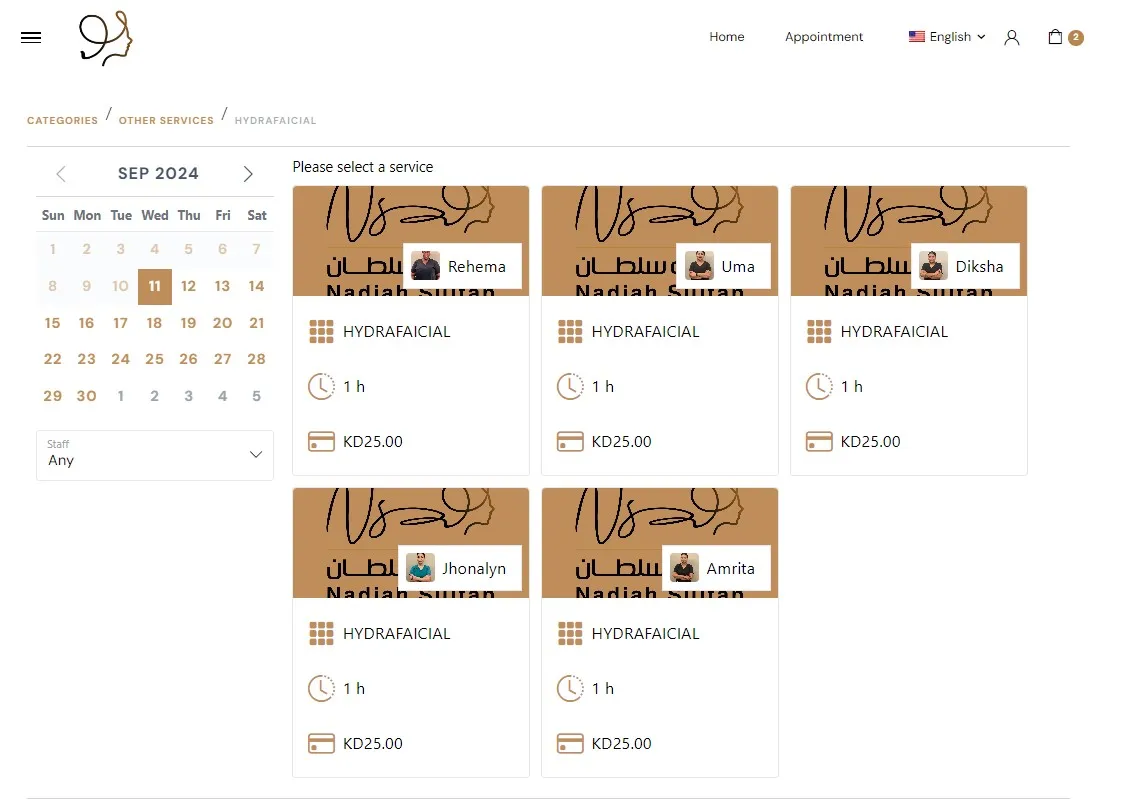1126x808 pixels.
Task: Click the SEP 2024 month label
Action: point(158,174)
